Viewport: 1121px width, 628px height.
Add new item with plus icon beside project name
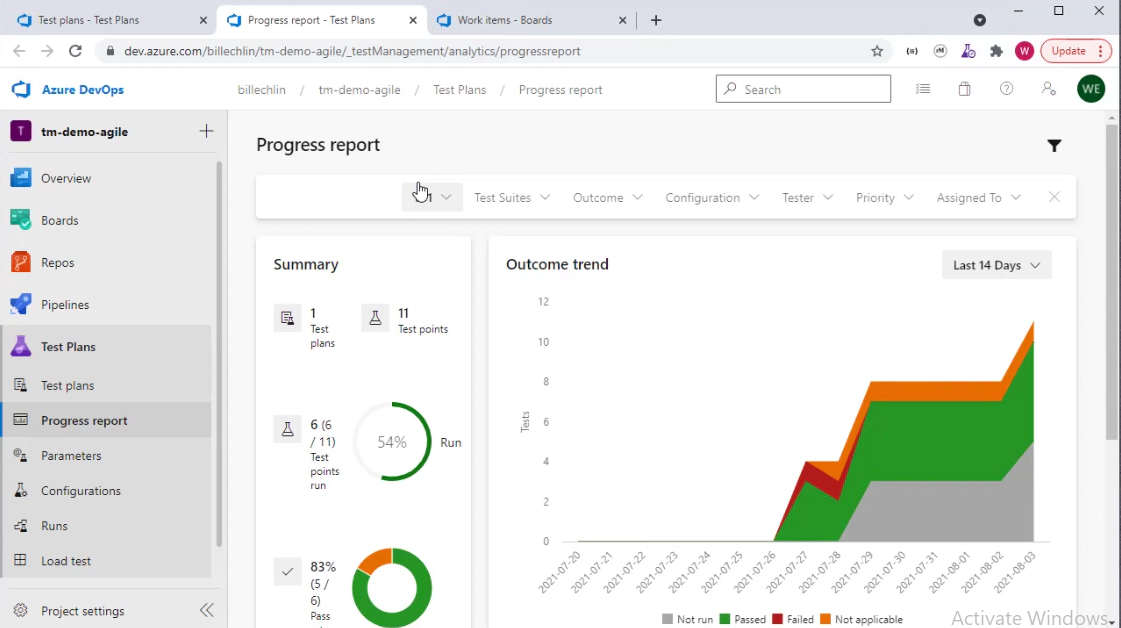pos(206,131)
